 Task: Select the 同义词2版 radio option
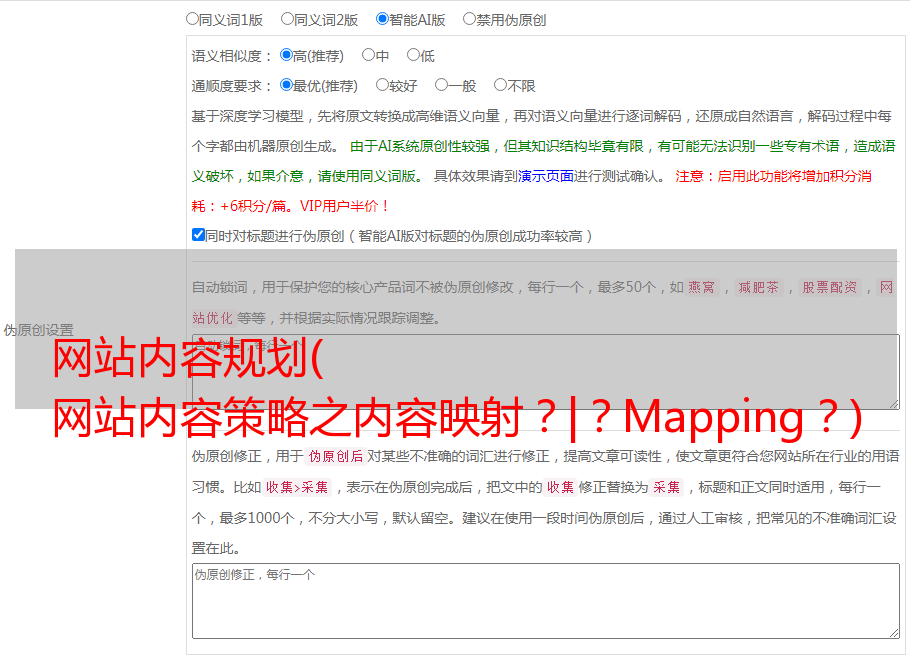pos(287,19)
